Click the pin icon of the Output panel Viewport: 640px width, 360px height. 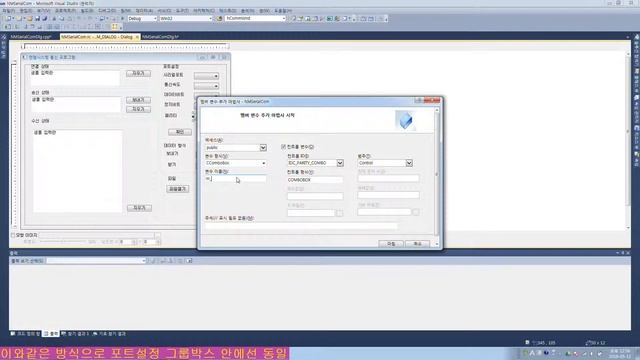tap(623, 253)
